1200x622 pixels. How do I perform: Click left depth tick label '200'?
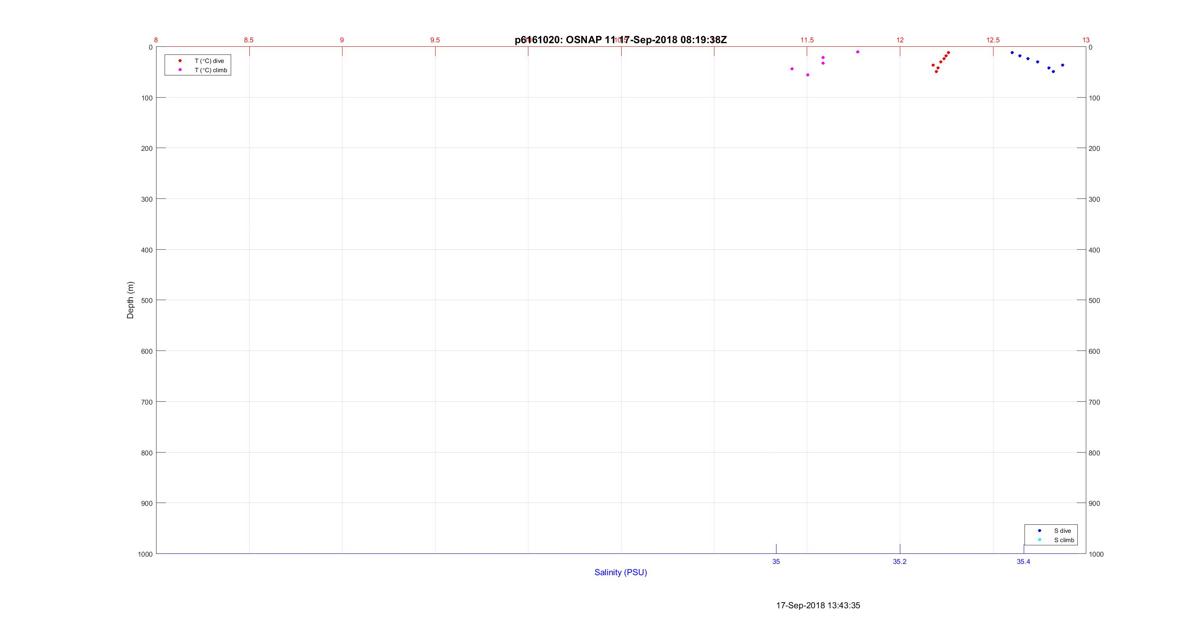[146, 148]
